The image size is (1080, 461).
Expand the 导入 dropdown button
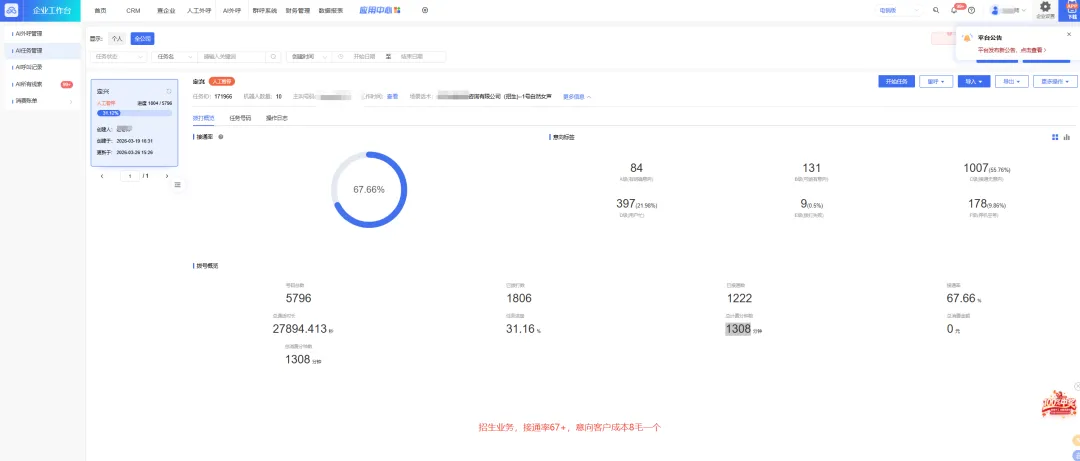(974, 81)
